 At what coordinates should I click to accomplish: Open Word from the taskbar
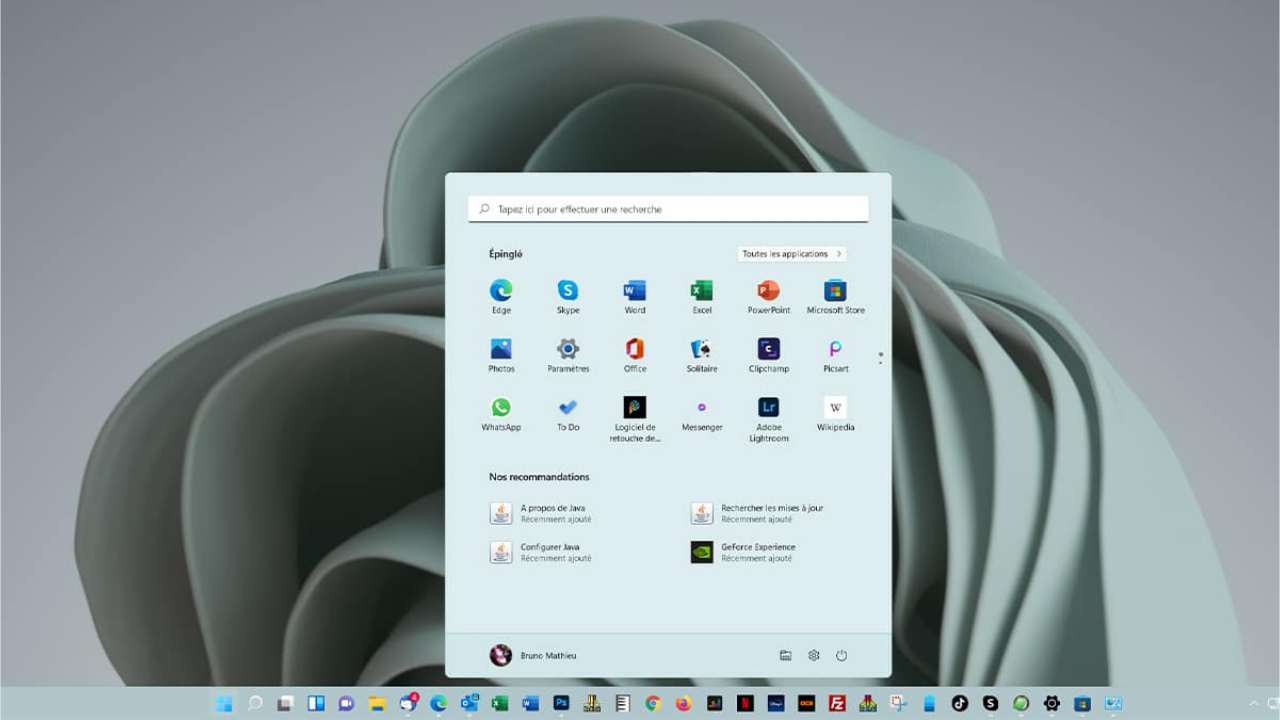530,703
